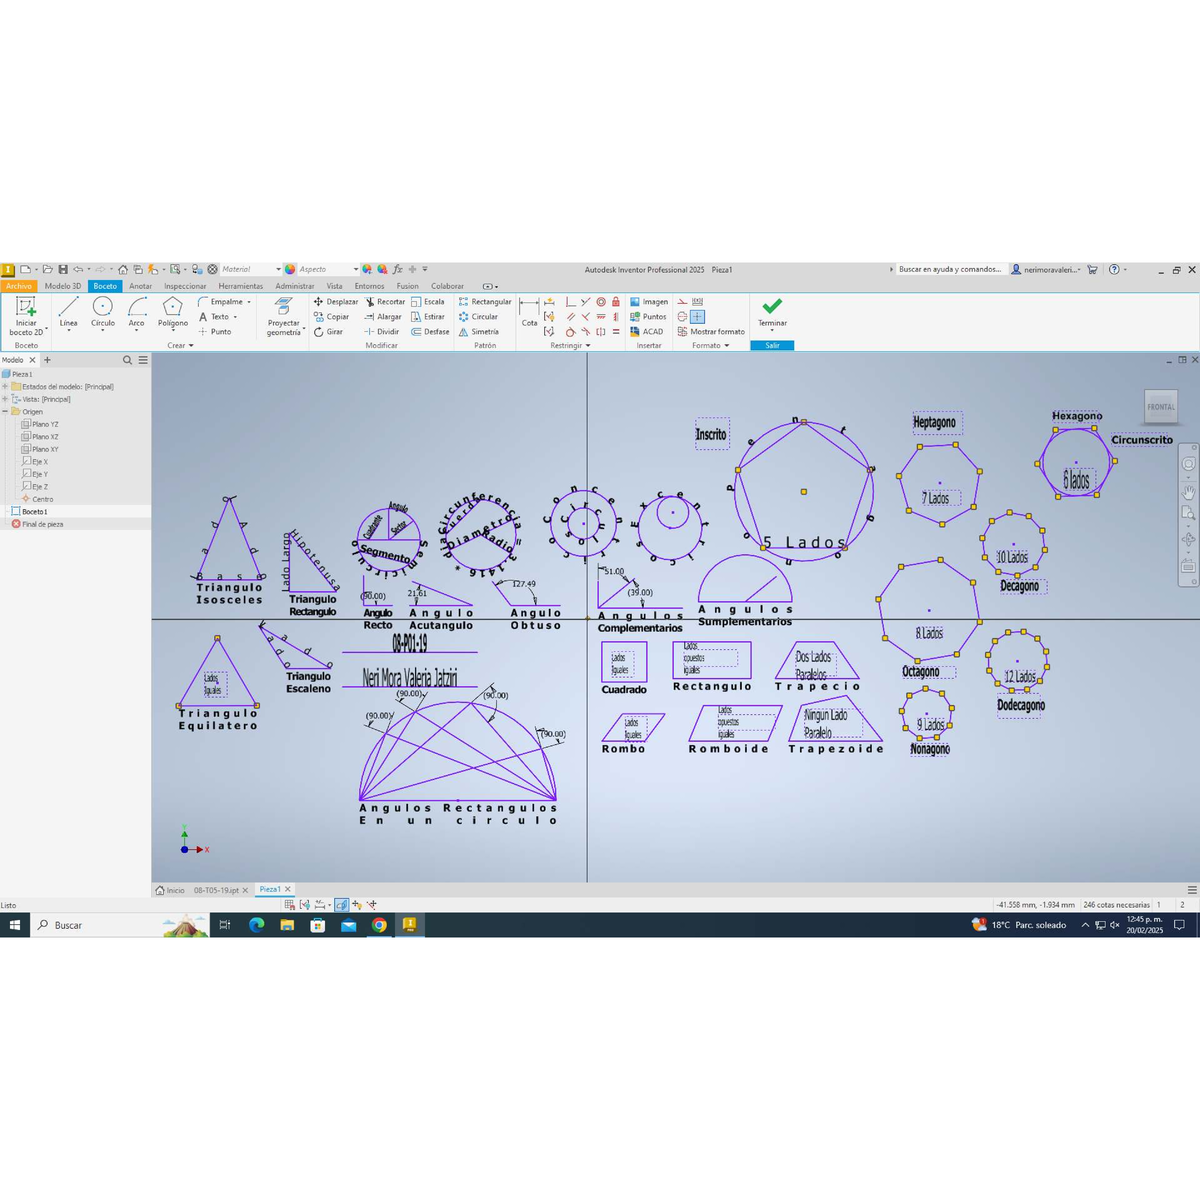Image resolution: width=1200 pixels, height=1200 pixels.
Task: Switch to the Anotar tab
Action: [141, 286]
